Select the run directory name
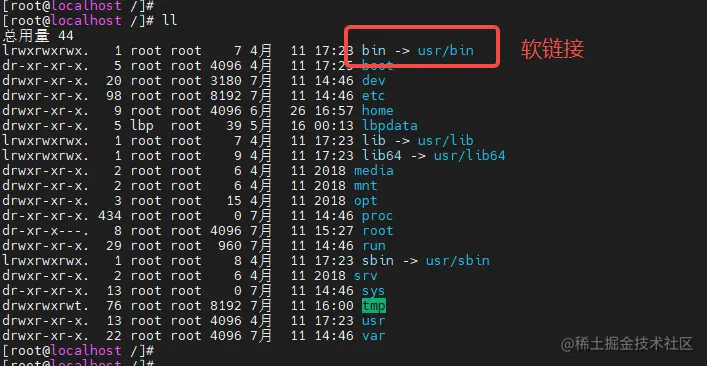Image resolution: width=707 pixels, height=366 pixels. pyautogui.click(x=374, y=246)
